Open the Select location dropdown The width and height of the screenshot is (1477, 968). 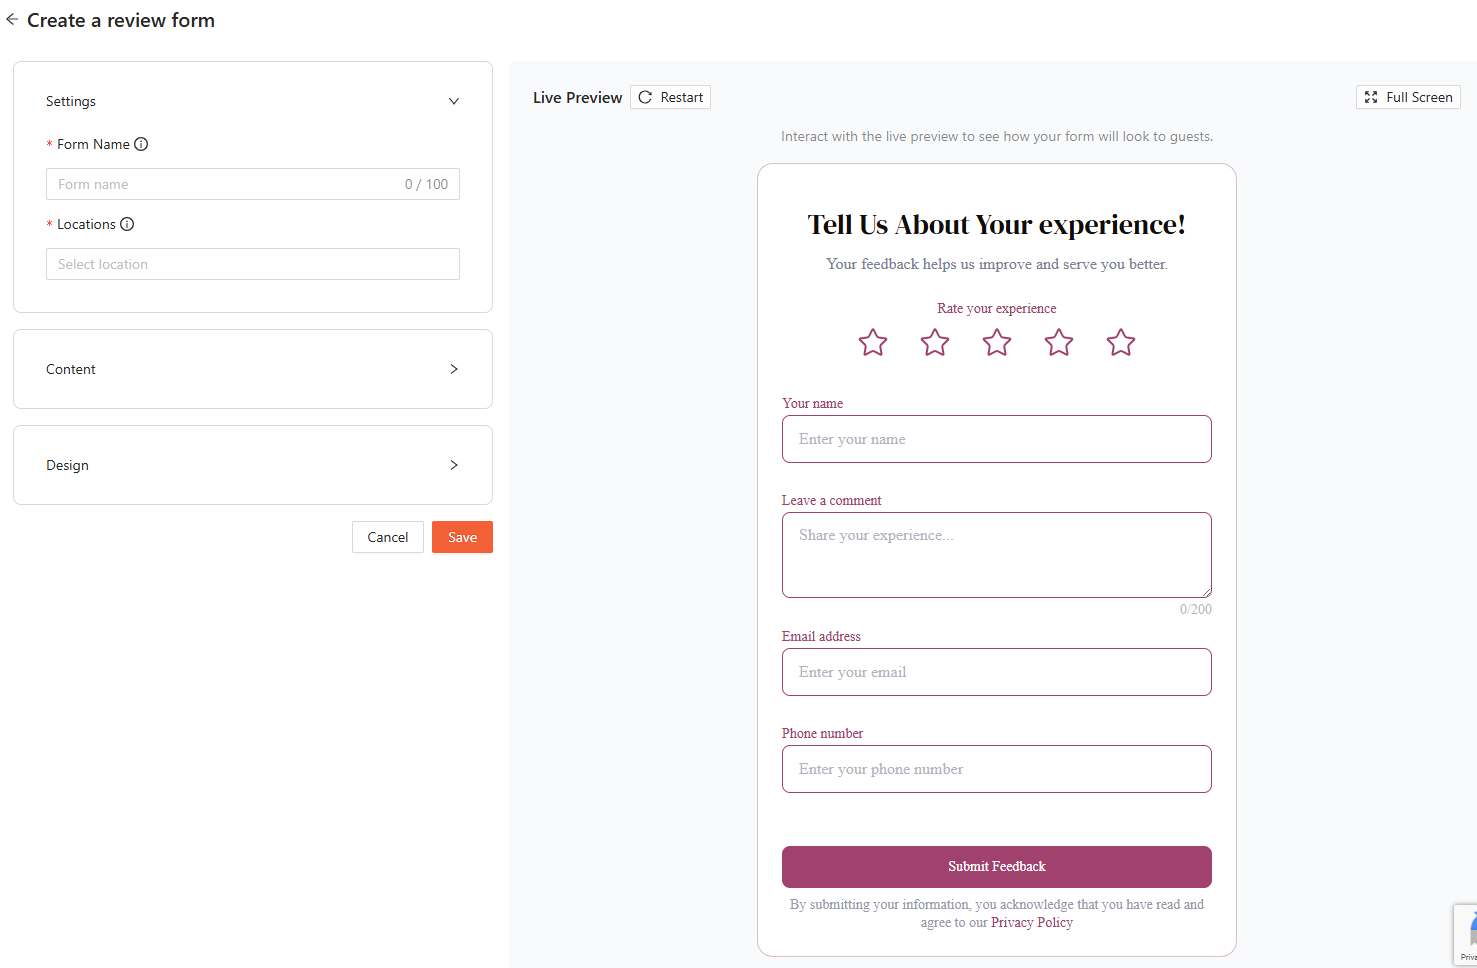[252, 264]
